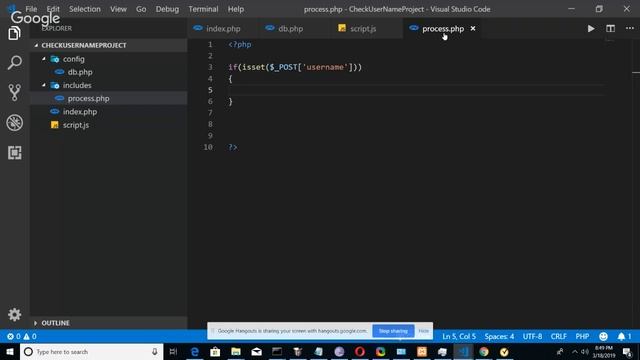The width and height of the screenshot is (640, 360).
Task: Open the Windows Action Center
Action: pyautogui.click(x=627, y=351)
